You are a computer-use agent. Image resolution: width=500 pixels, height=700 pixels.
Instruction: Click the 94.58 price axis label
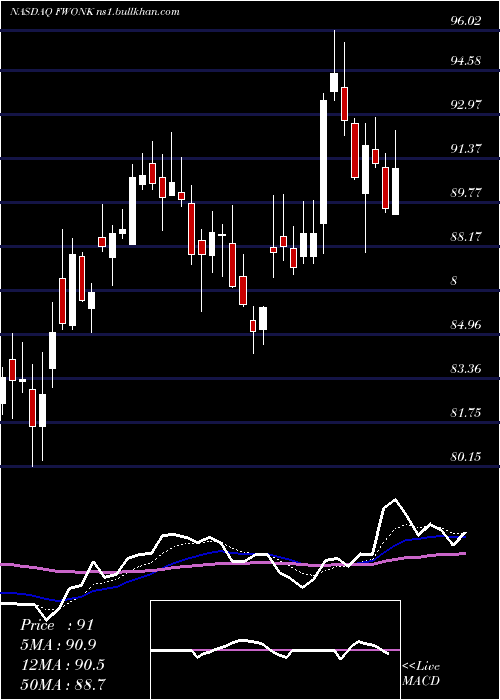click(x=466, y=61)
